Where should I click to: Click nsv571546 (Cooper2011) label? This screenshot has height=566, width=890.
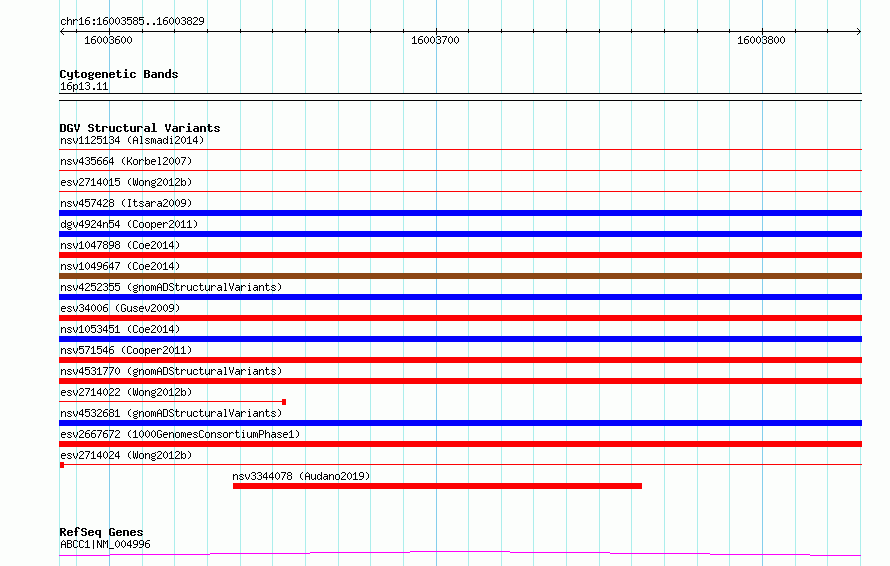tap(126, 350)
